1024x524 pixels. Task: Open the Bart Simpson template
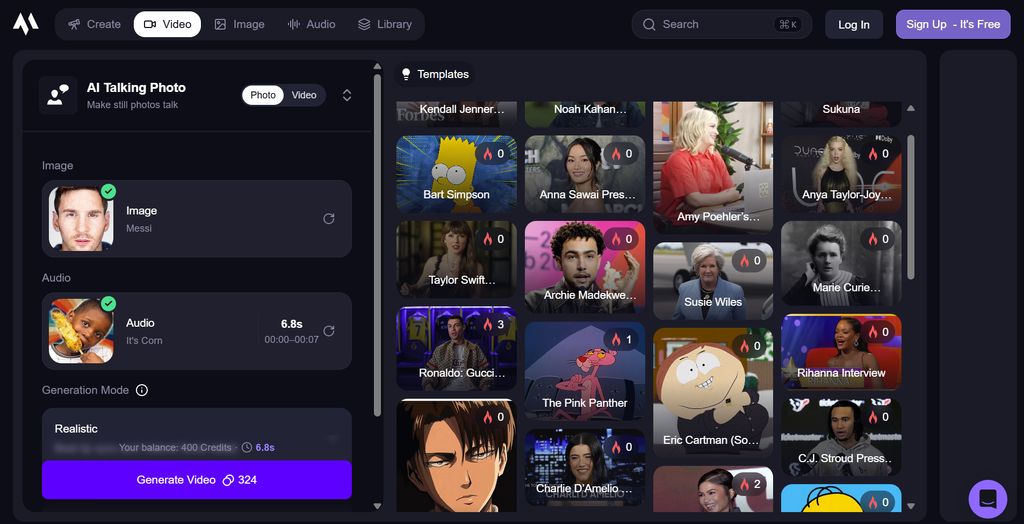point(456,174)
